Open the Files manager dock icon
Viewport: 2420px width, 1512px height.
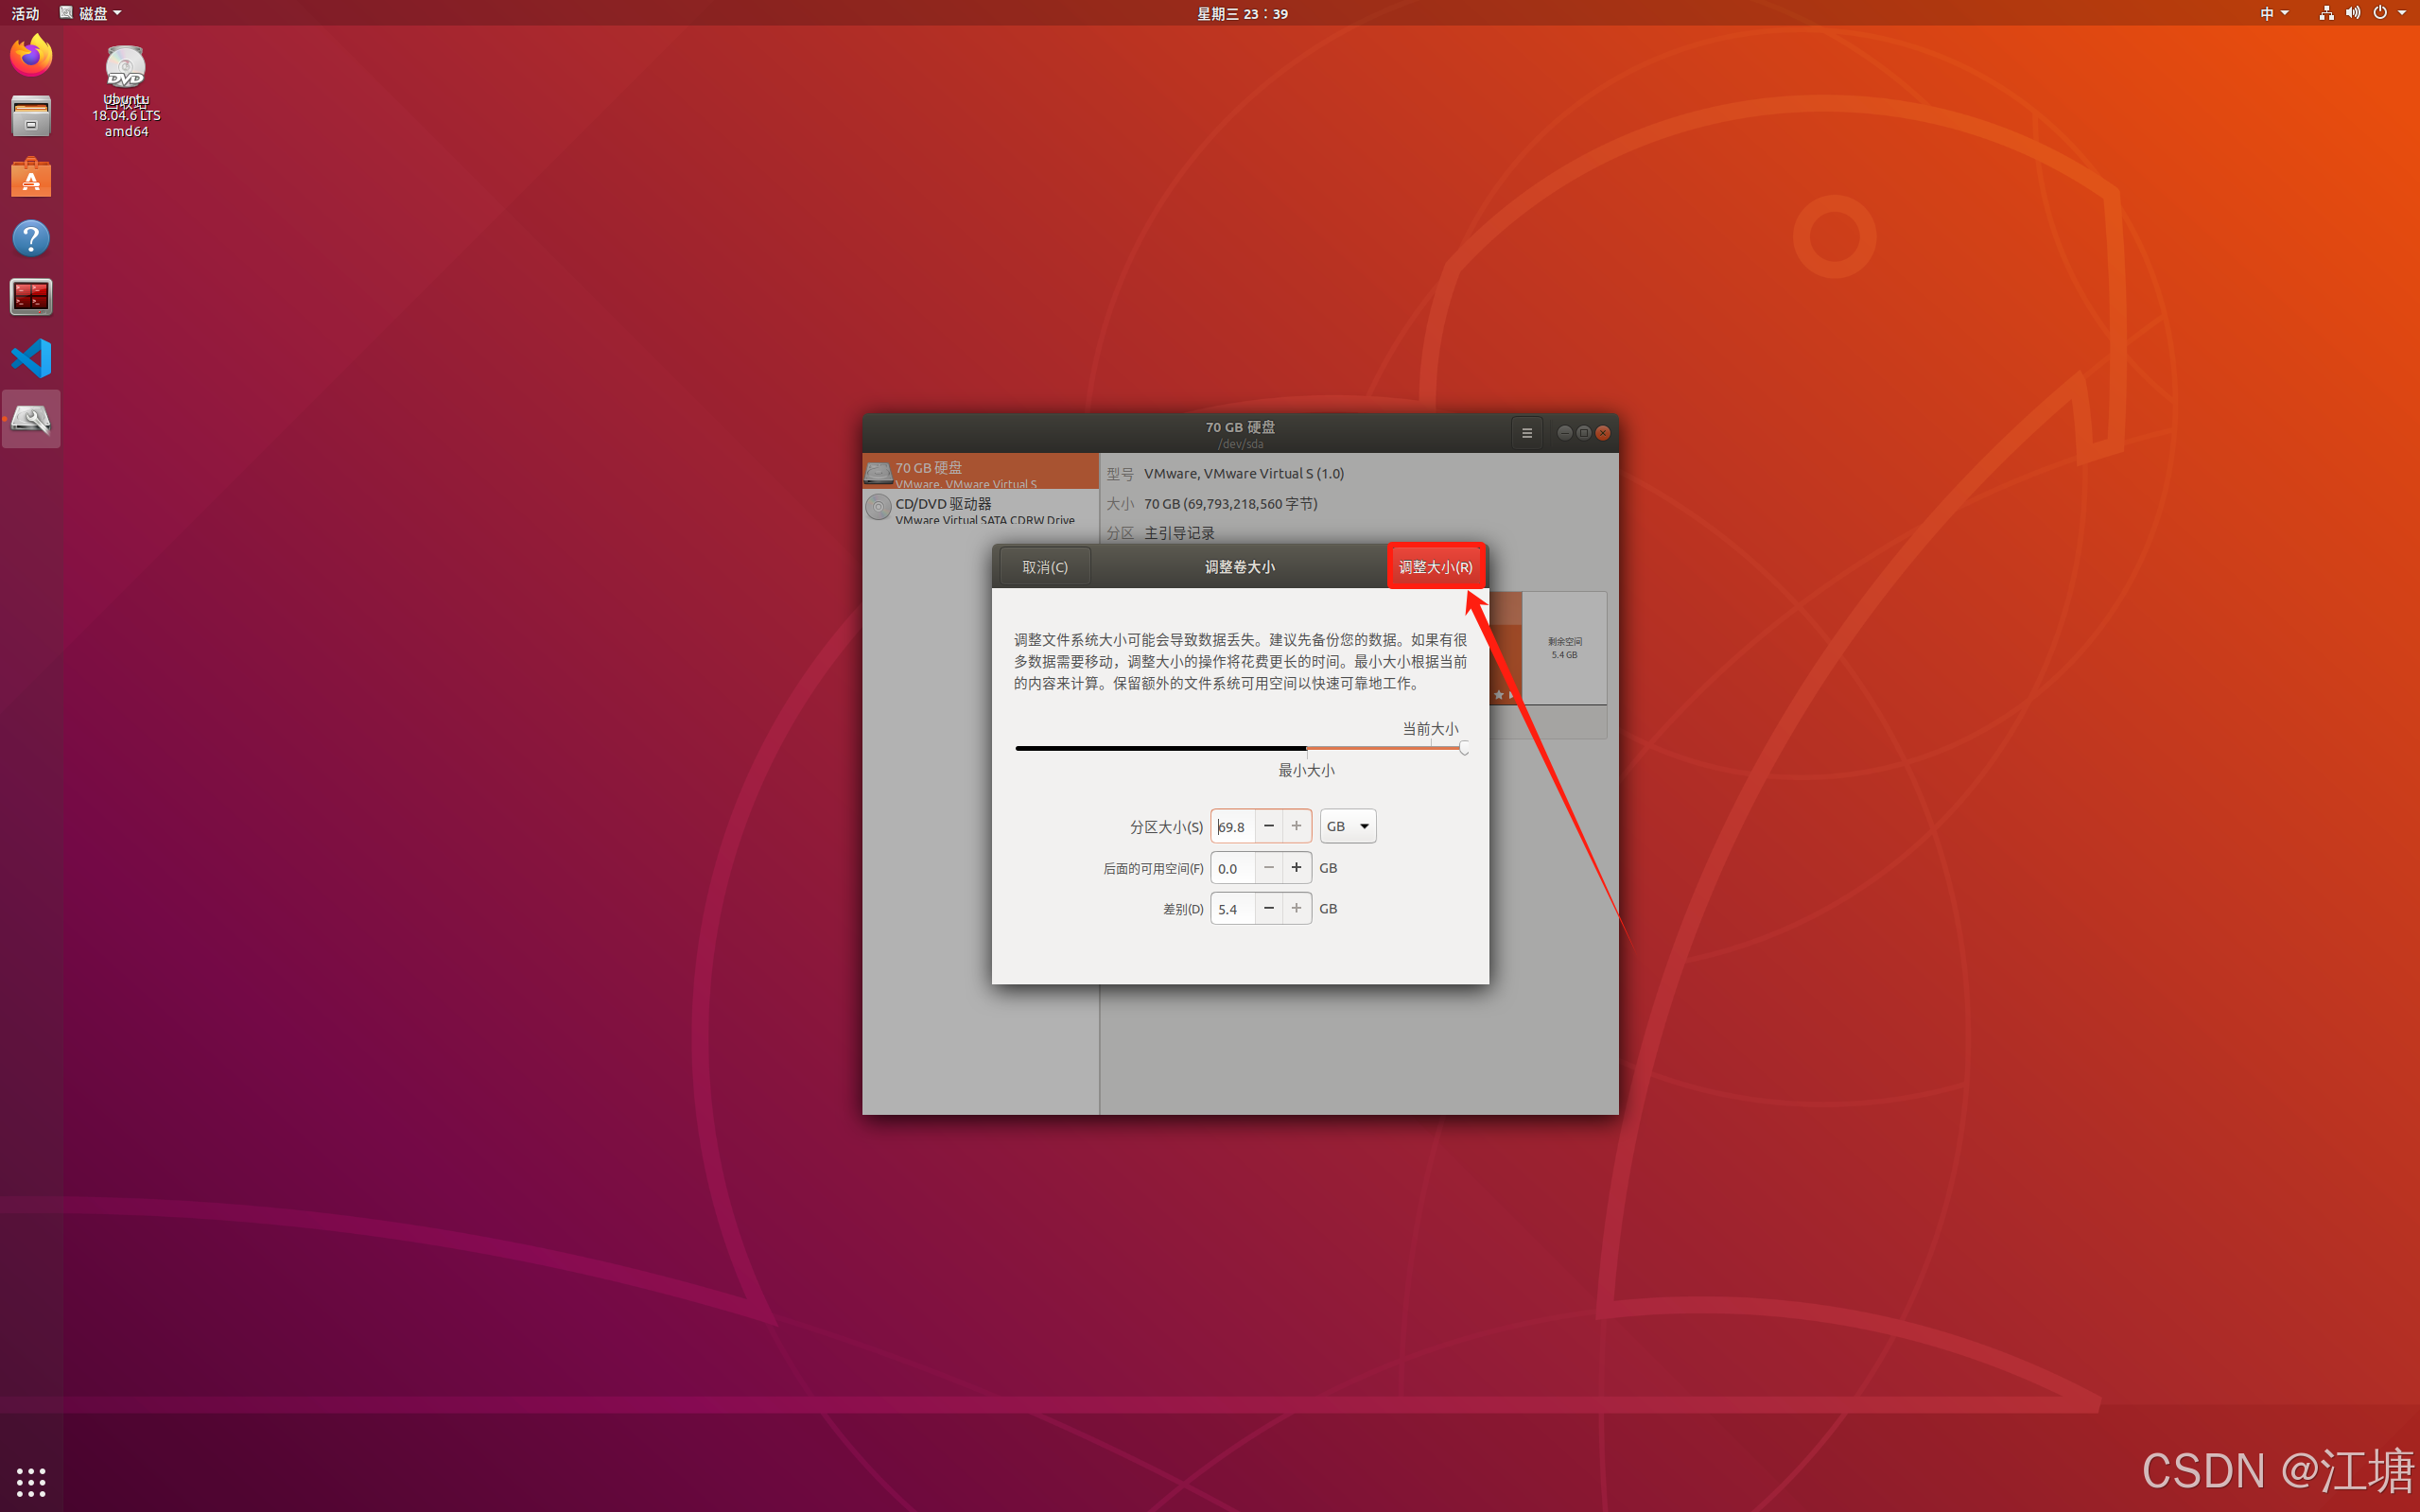coord(31,116)
